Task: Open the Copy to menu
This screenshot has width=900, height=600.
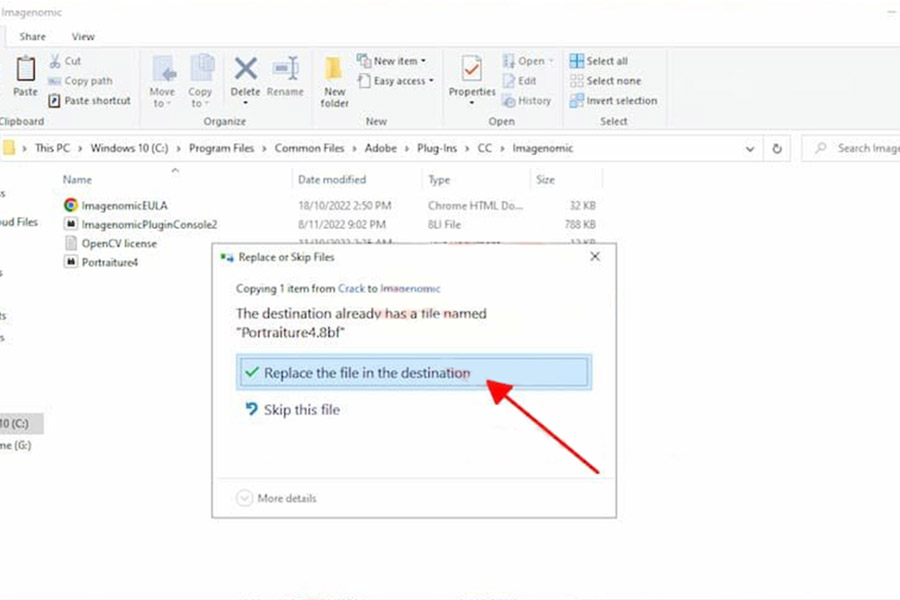Action: (x=200, y=82)
